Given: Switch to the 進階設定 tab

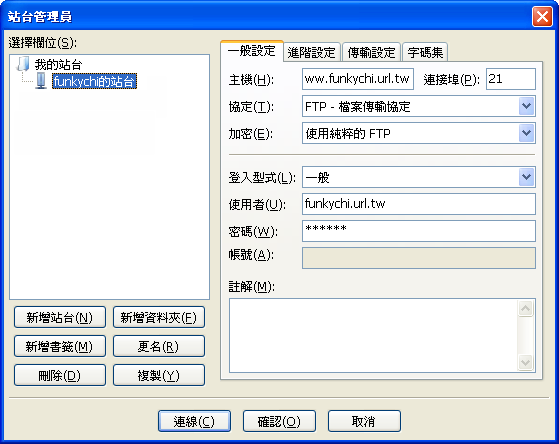Looking at the screenshot, I should pyautogui.click(x=312, y=52).
